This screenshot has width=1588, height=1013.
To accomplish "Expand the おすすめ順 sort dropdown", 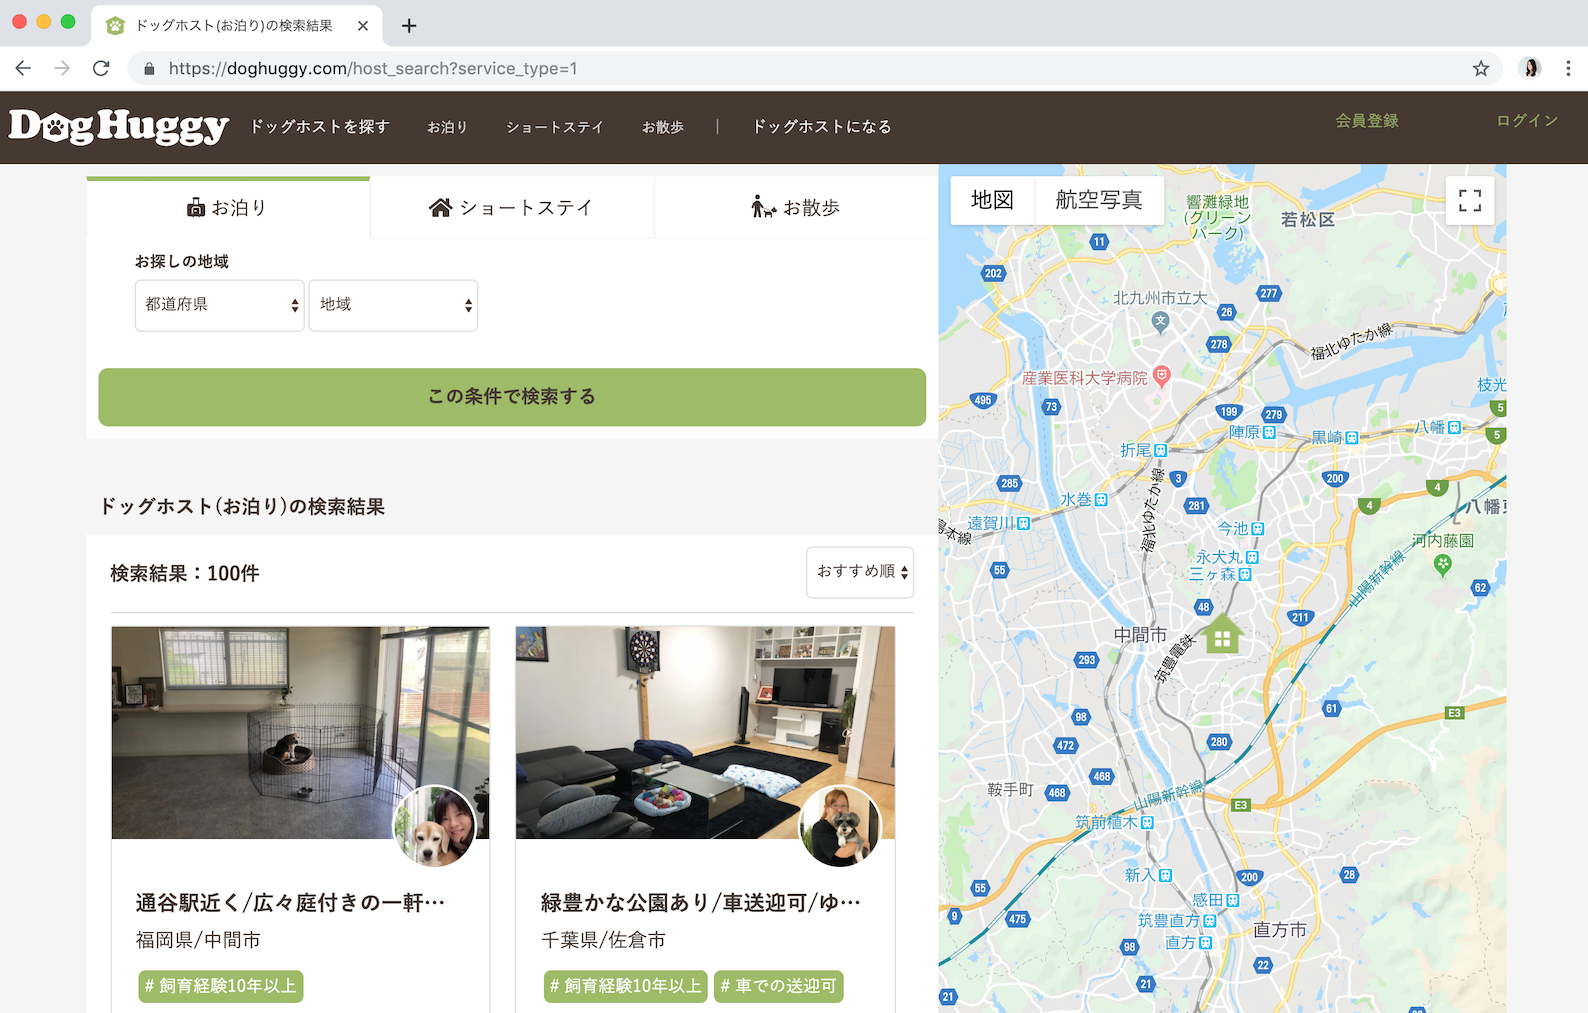I will (860, 572).
